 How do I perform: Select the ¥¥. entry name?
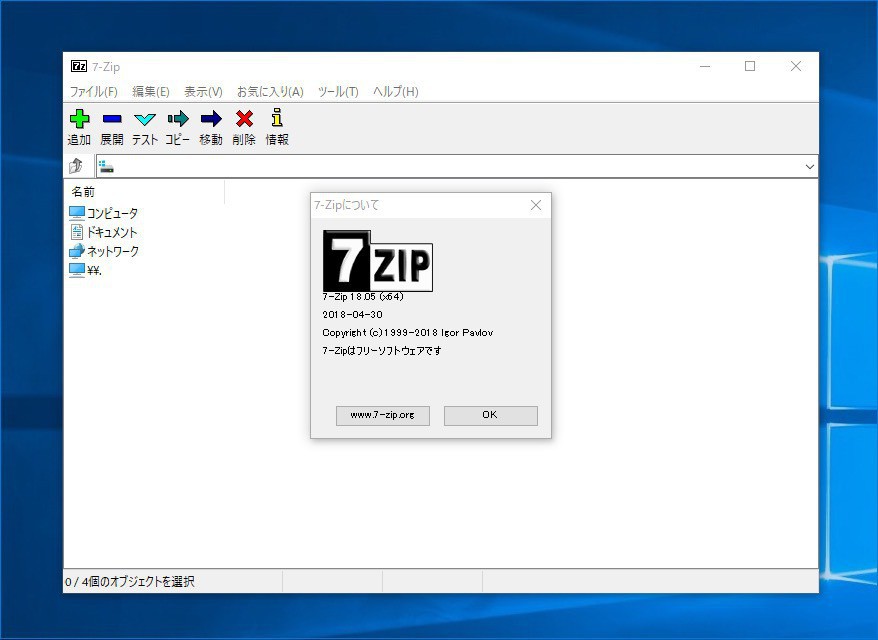click(94, 270)
